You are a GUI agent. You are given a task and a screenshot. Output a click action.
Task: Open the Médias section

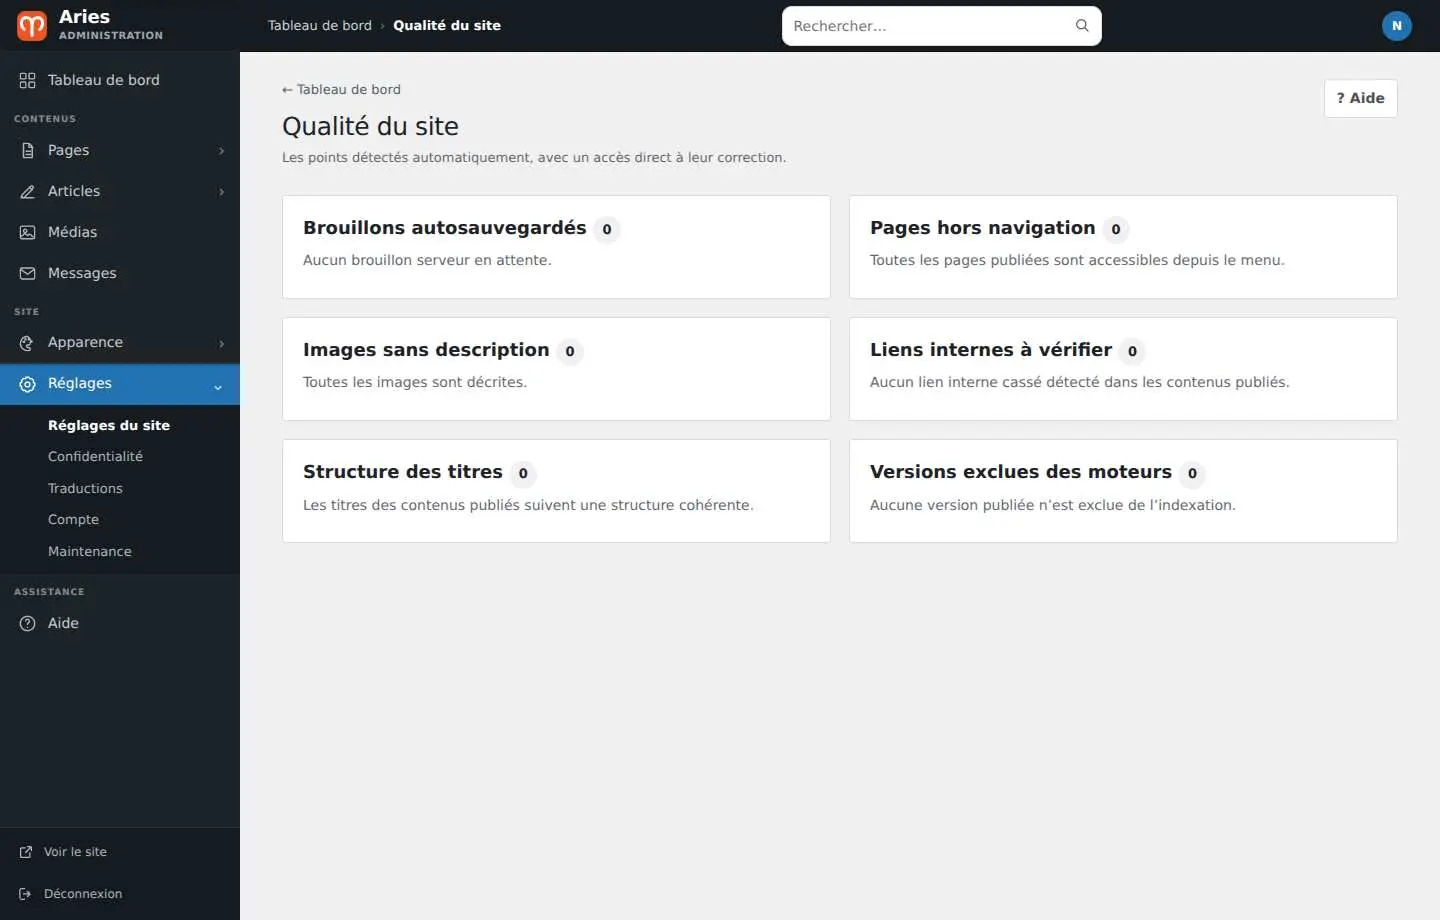(x=120, y=232)
